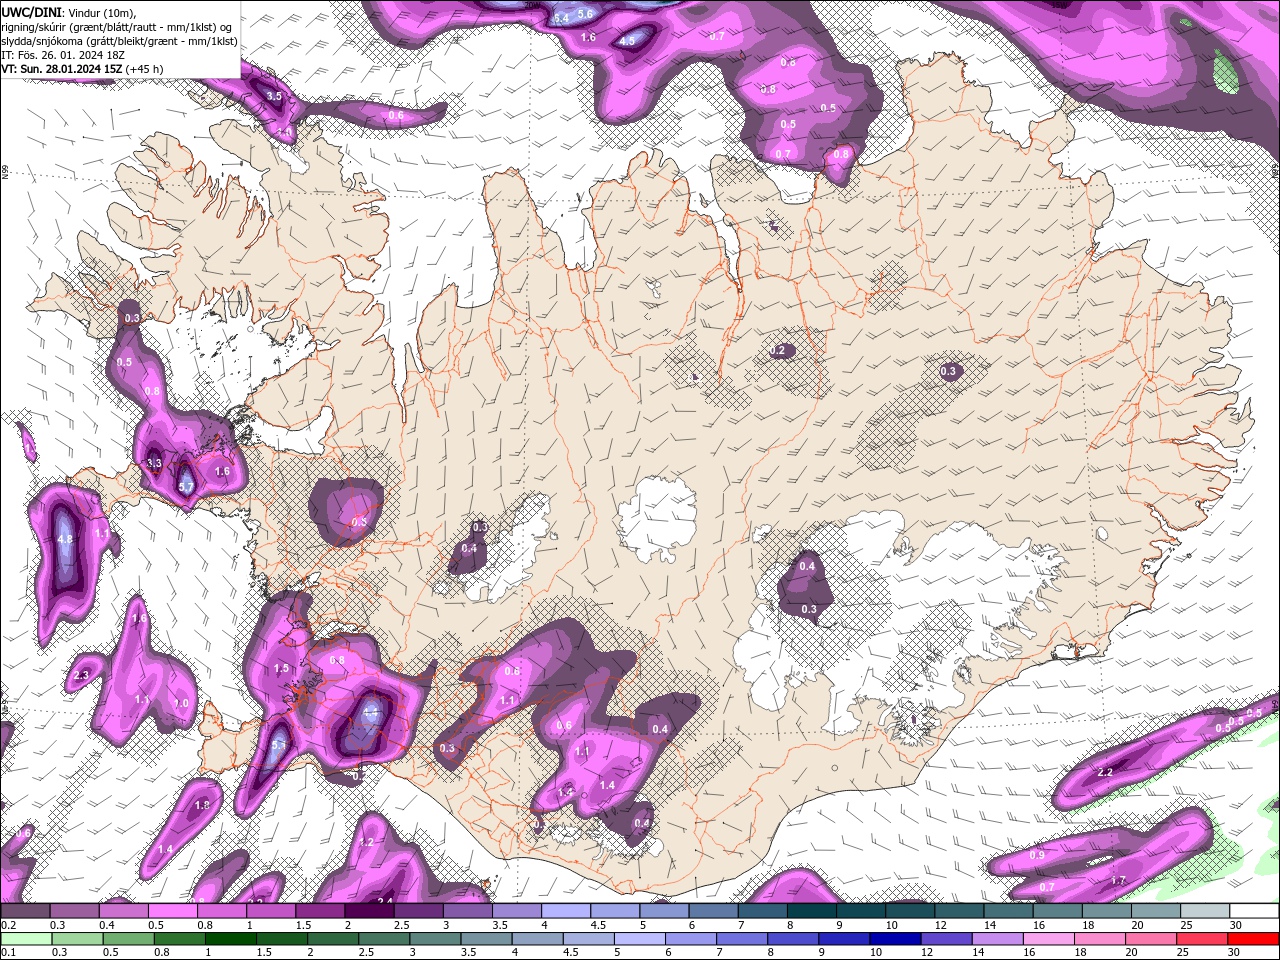This screenshot has height=960, width=1280.
Task: Click the 'IT: Fös. 26. 01. 2024 18Z' line
Action: [62, 54]
